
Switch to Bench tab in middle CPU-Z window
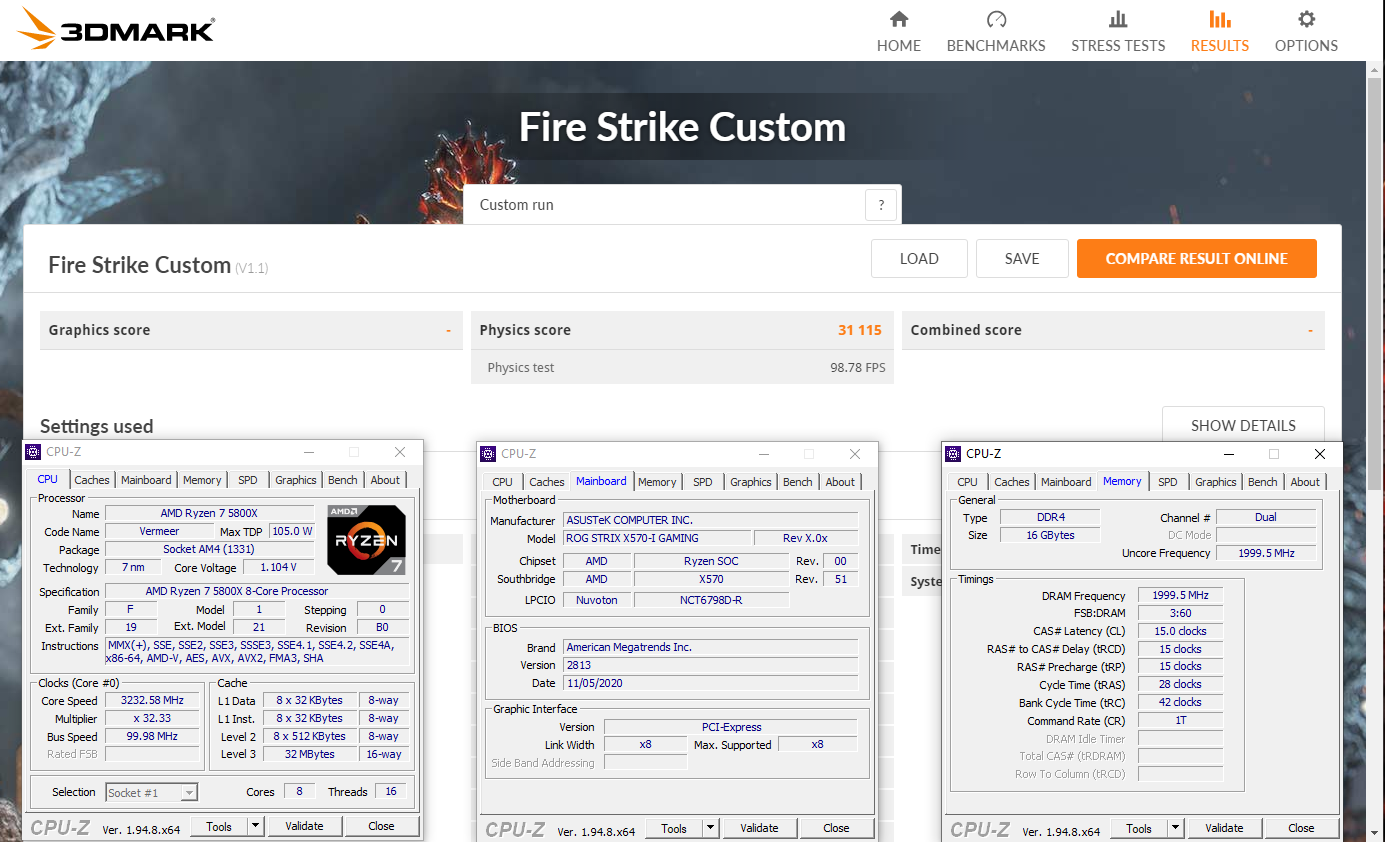798,482
